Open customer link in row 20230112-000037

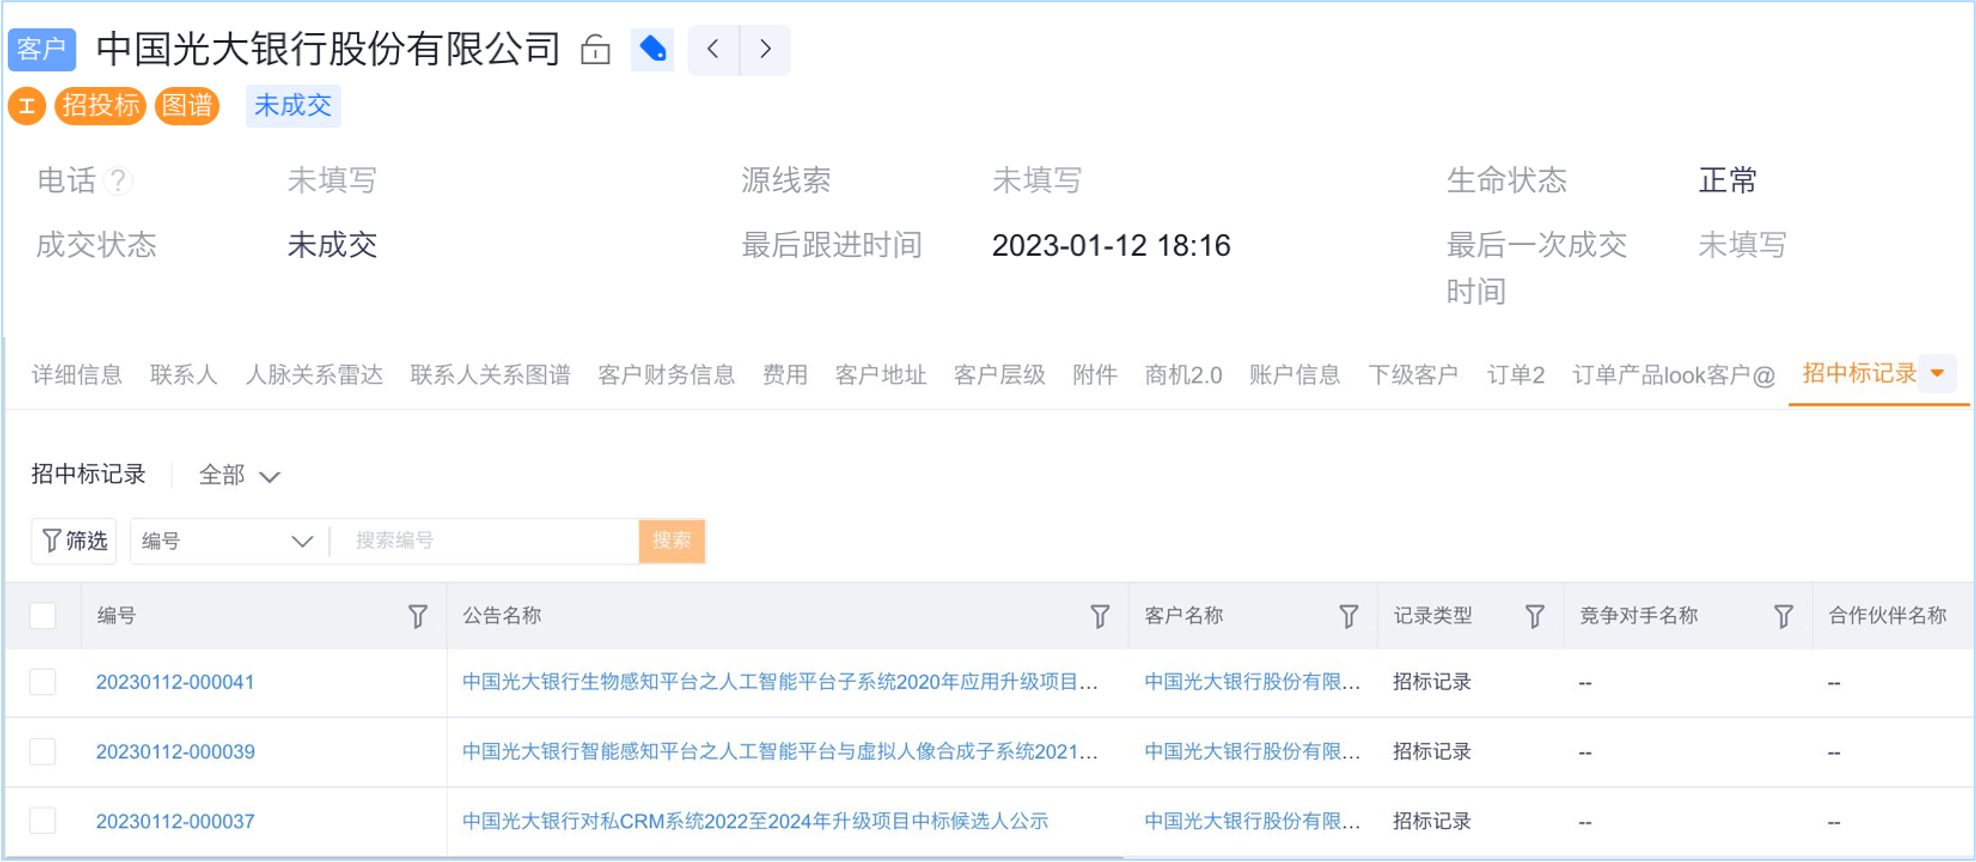pos(1252,821)
